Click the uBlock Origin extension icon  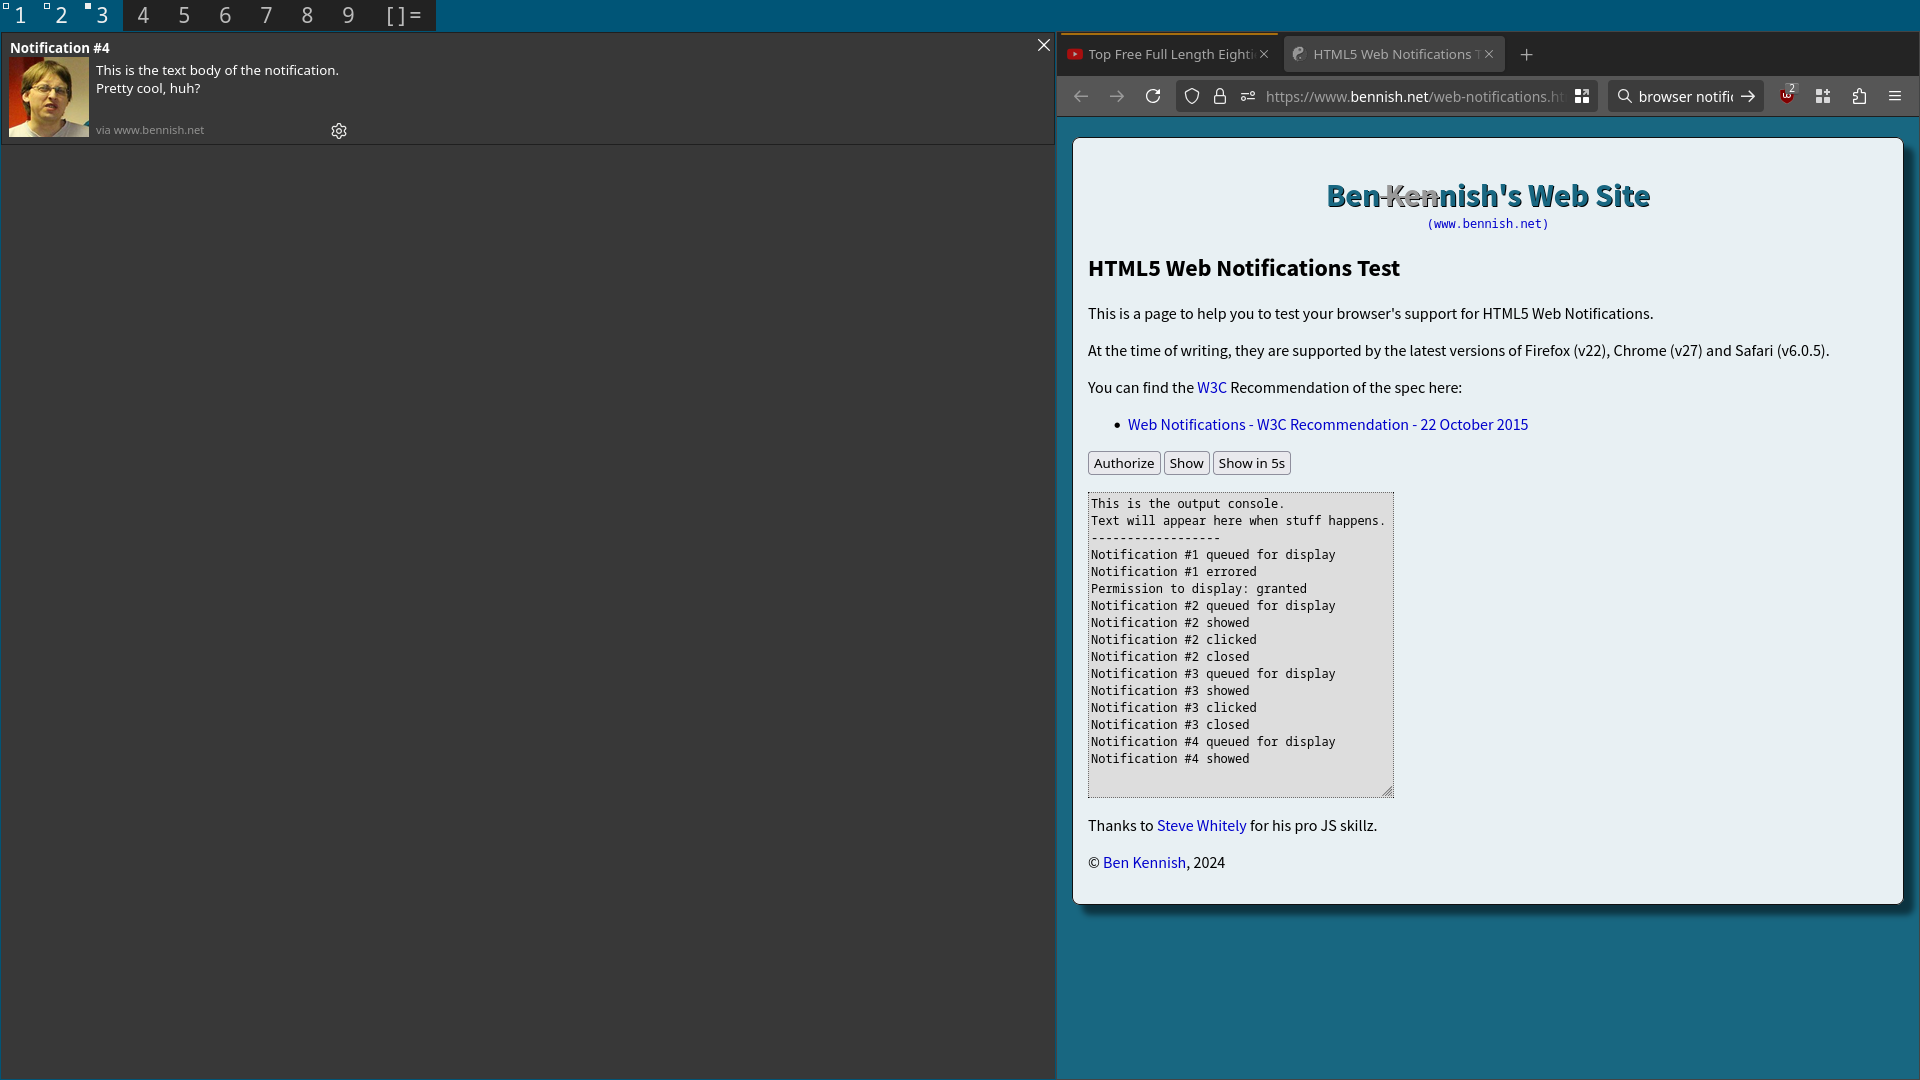[1786, 96]
